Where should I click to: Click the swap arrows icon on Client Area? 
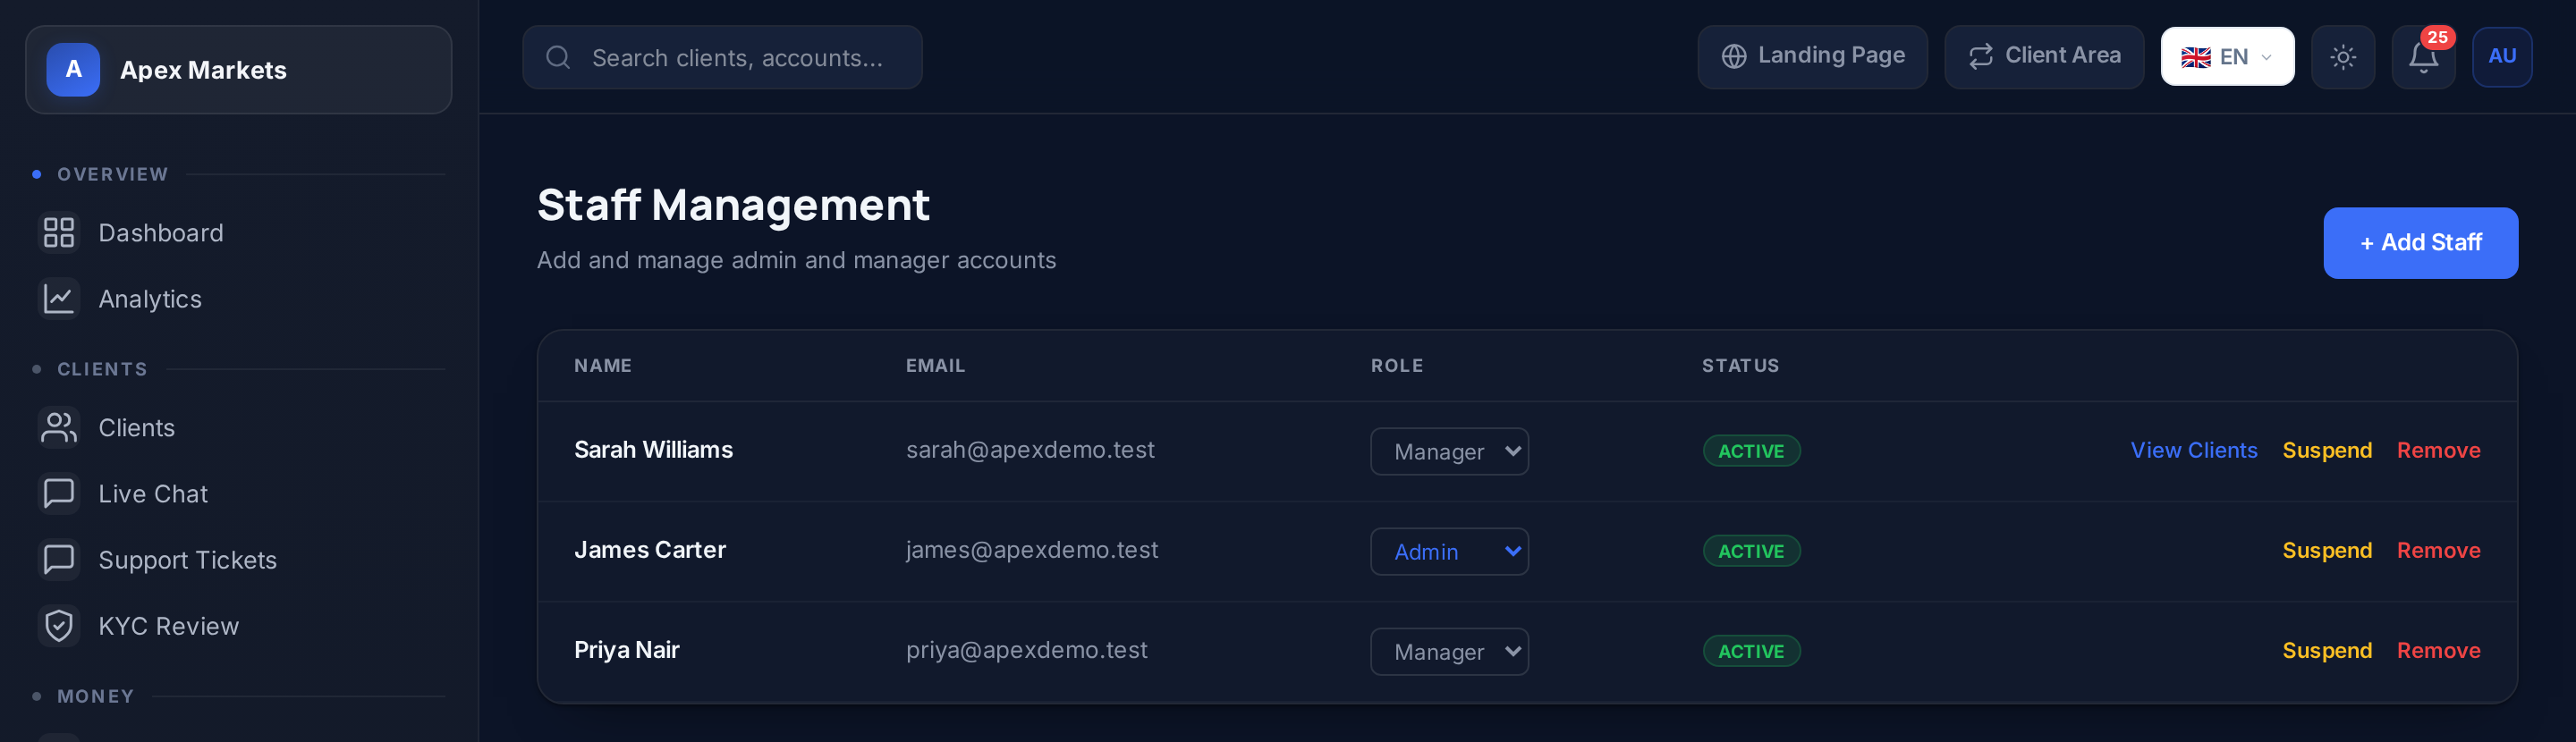click(x=1981, y=57)
